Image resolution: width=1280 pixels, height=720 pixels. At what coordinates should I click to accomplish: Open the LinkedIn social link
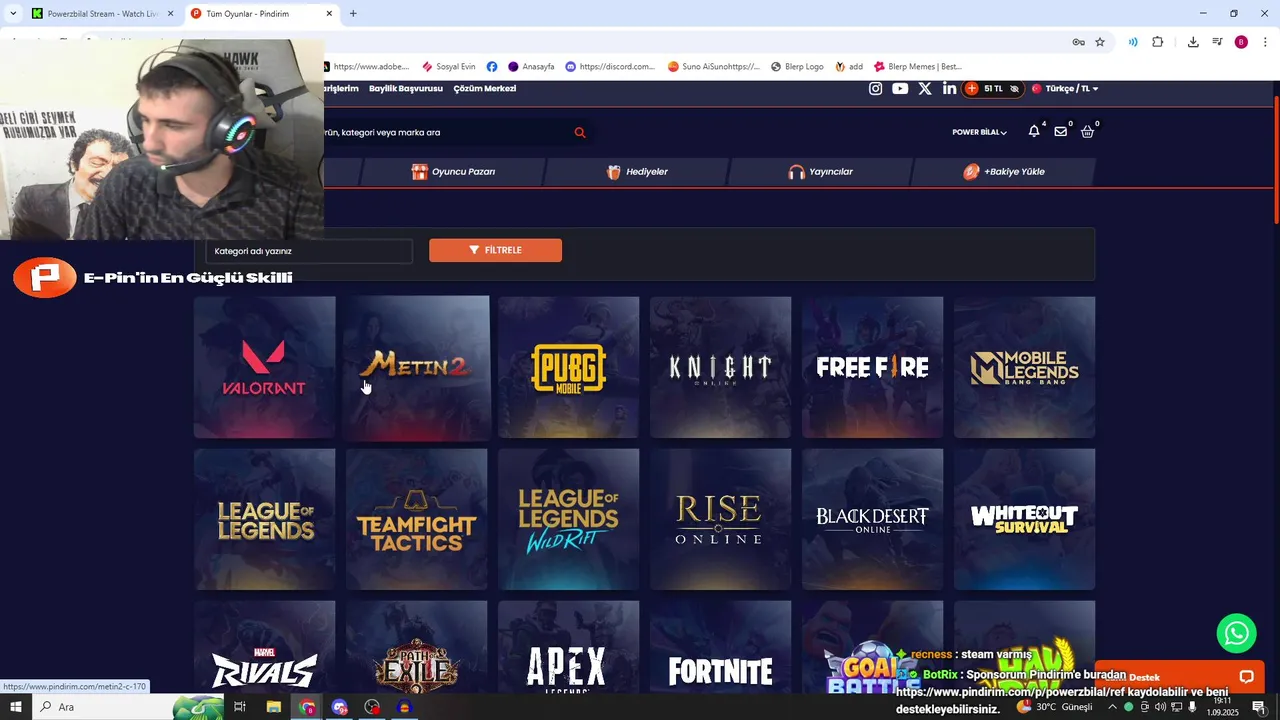point(949,89)
